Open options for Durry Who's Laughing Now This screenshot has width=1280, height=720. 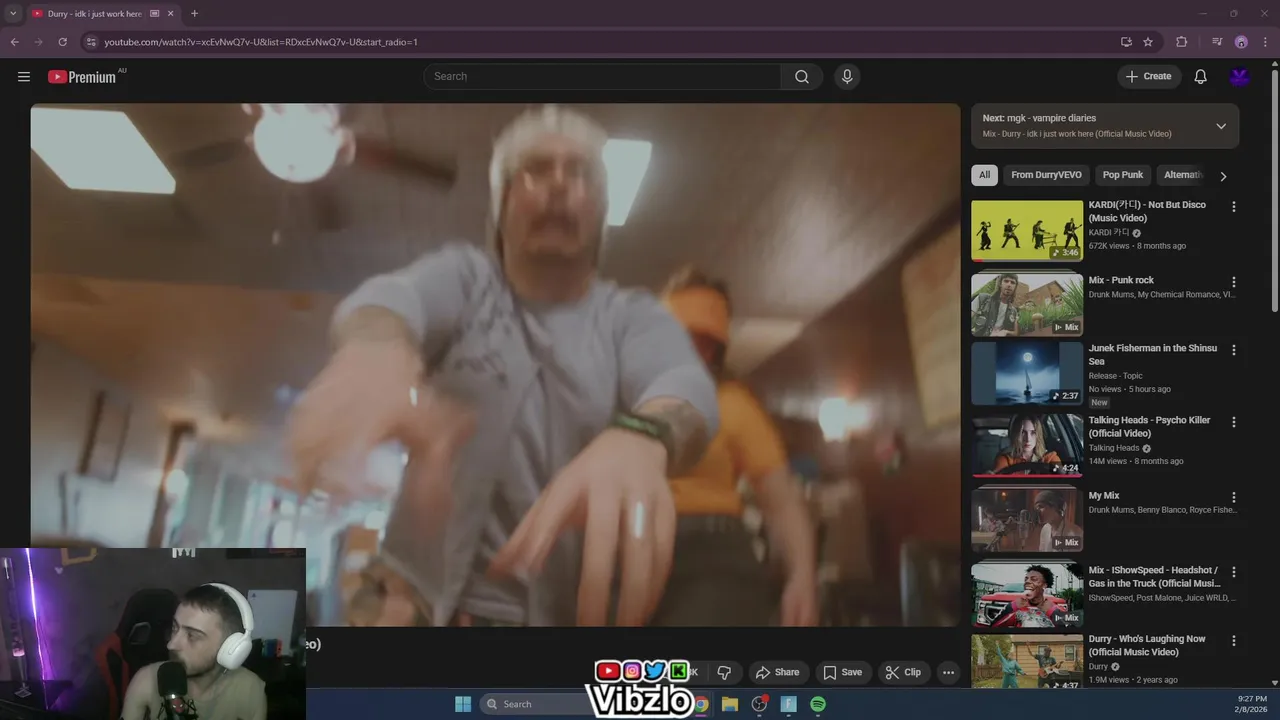tap(1233, 640)
